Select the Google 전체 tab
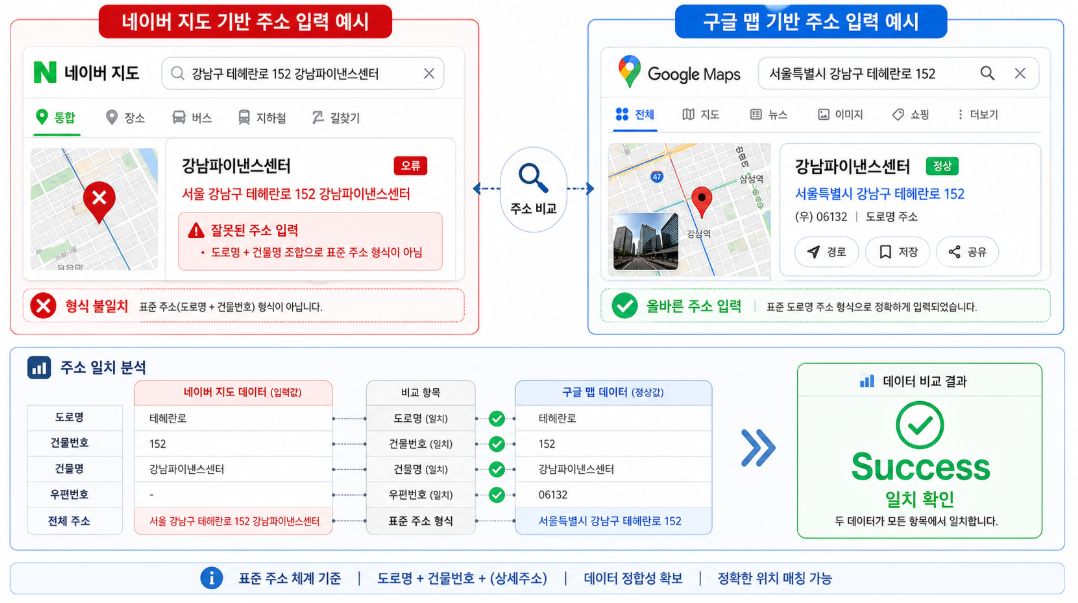The image size is (1078, 603). 635,114
